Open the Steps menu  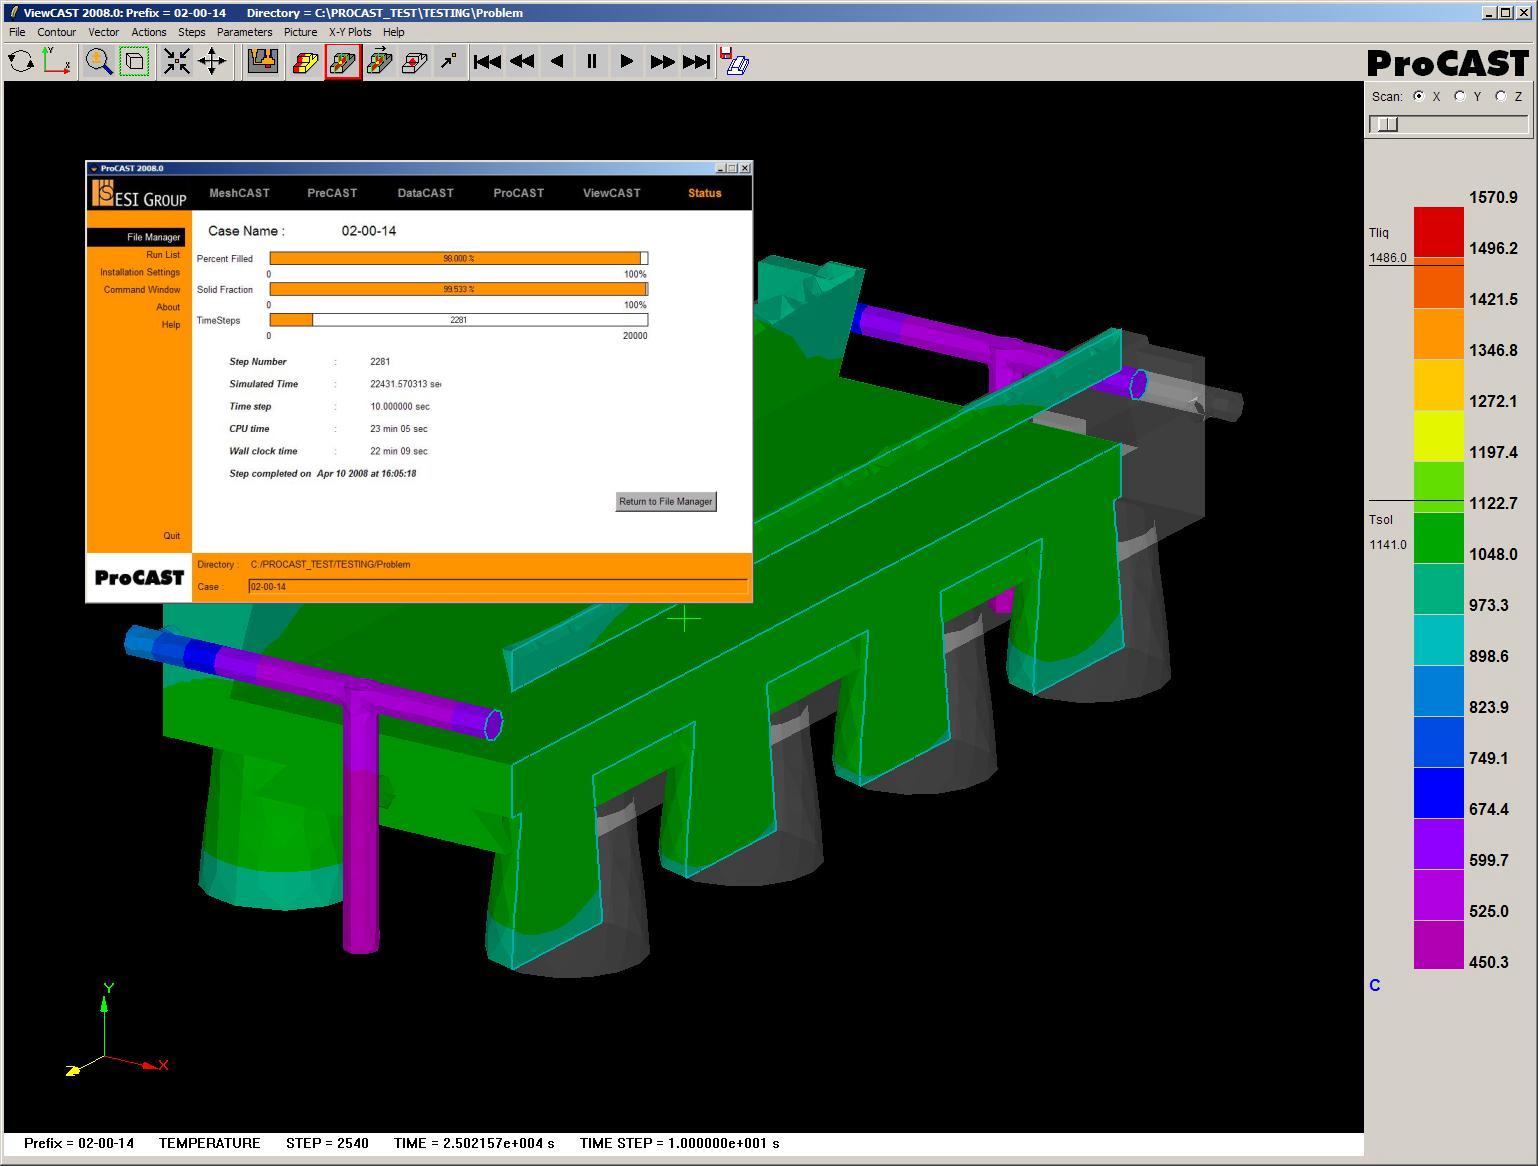[x=192, y=32]
